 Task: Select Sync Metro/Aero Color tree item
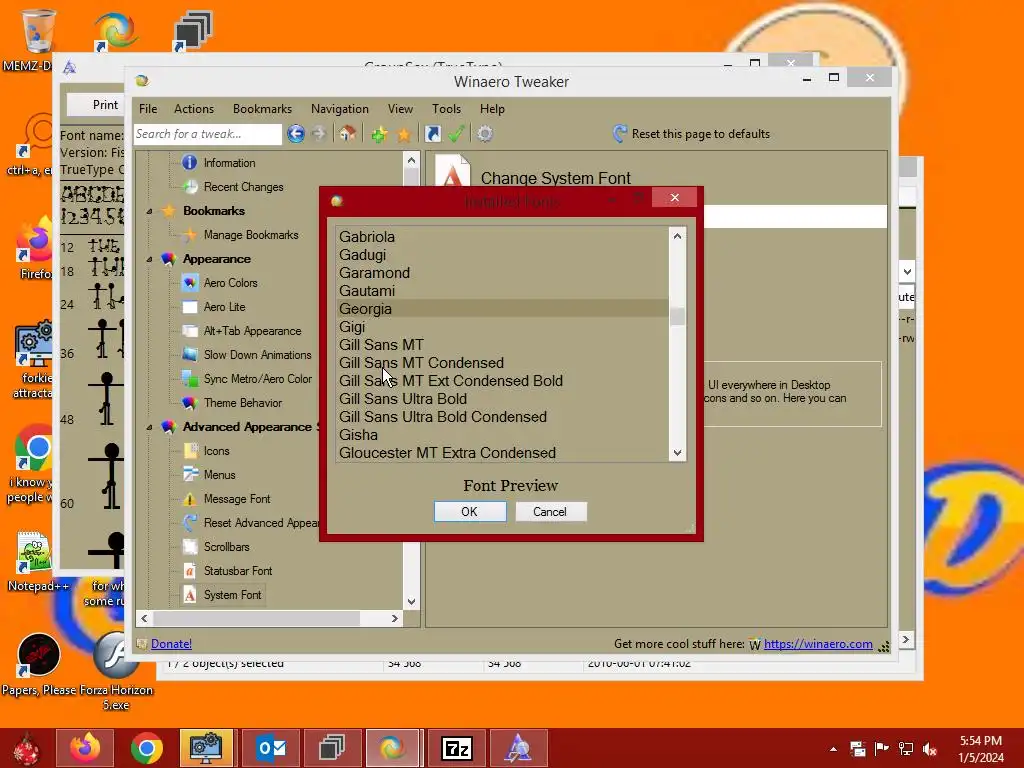pyautogui.click(x=257, y=379)
